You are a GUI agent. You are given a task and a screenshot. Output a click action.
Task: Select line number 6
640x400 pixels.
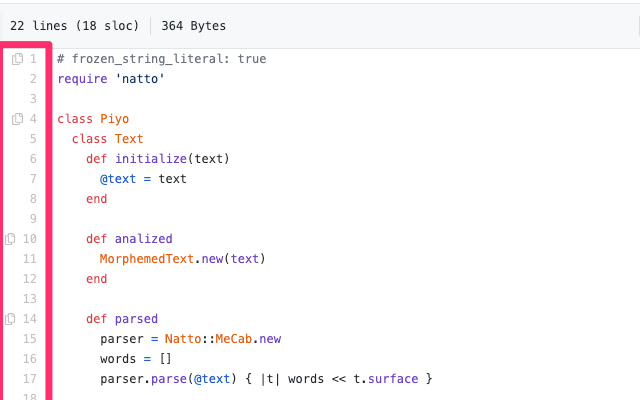coord(33,159)
